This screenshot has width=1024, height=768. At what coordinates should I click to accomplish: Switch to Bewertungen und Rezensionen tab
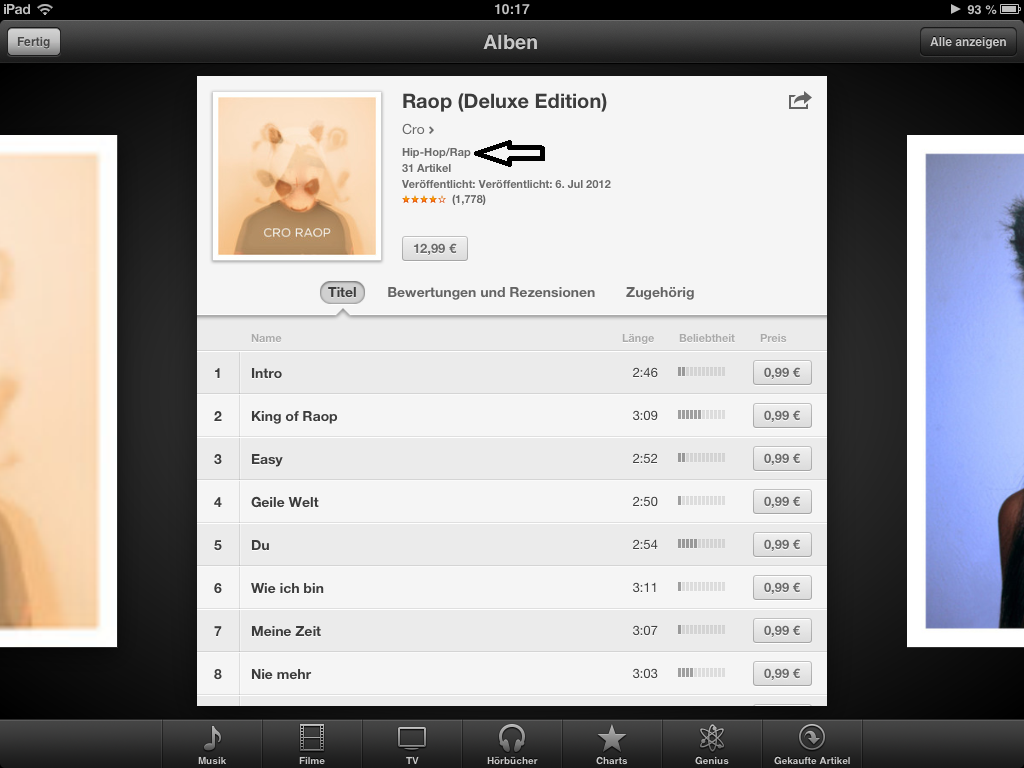click(x=491, y=292)
